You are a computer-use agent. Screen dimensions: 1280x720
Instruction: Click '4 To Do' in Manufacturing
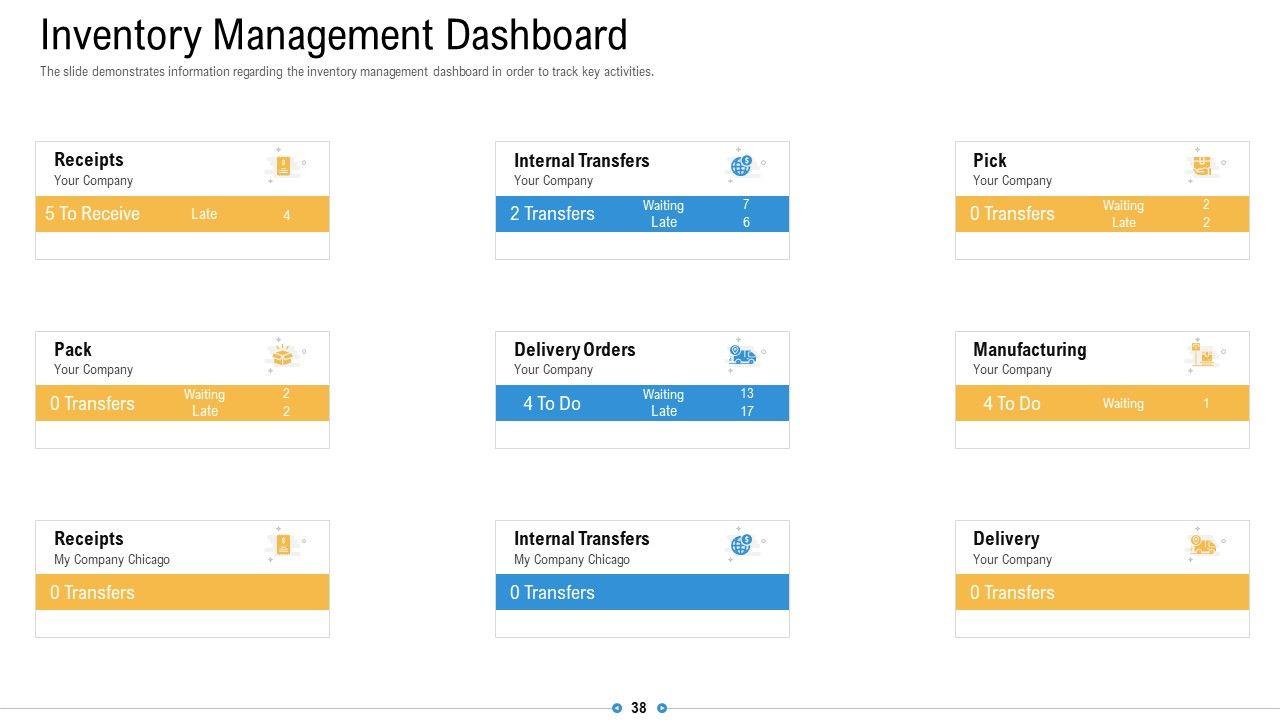(1011, 404)
